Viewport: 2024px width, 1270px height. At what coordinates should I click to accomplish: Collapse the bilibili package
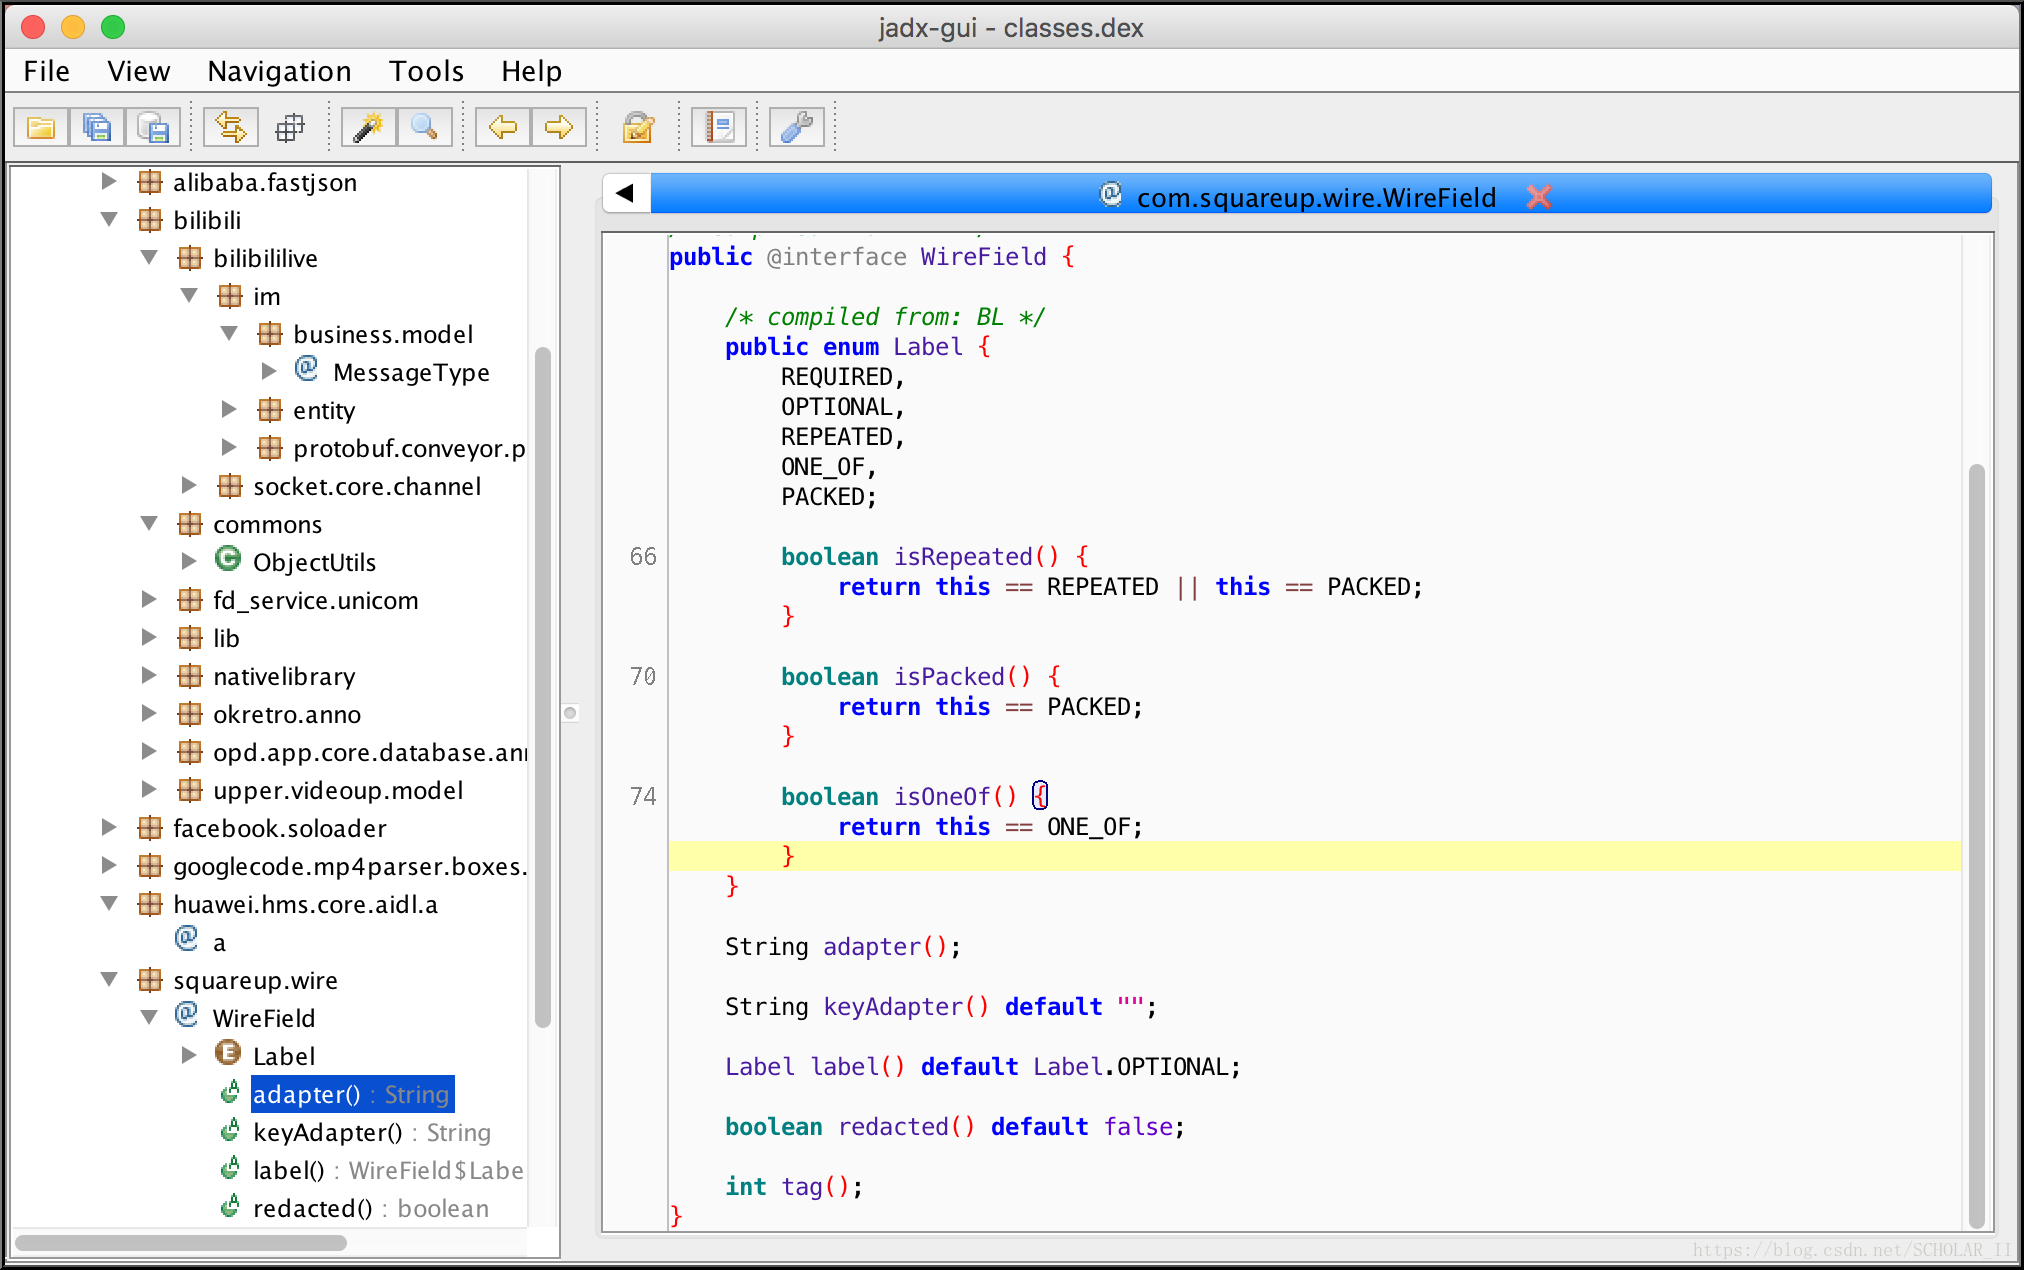pyautogui.click(x=109, y=220)
